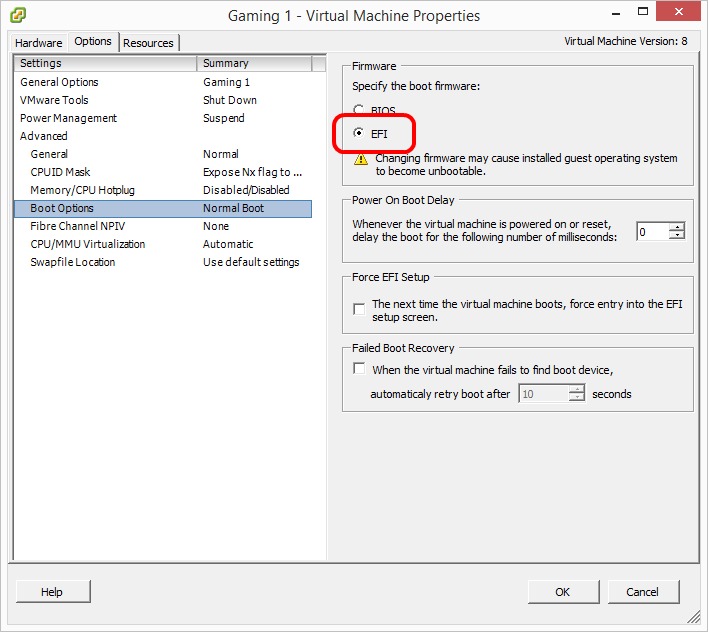The image size is (708, 632).
Task: Enable force entry into EFI setup
Action: point(360,309)
